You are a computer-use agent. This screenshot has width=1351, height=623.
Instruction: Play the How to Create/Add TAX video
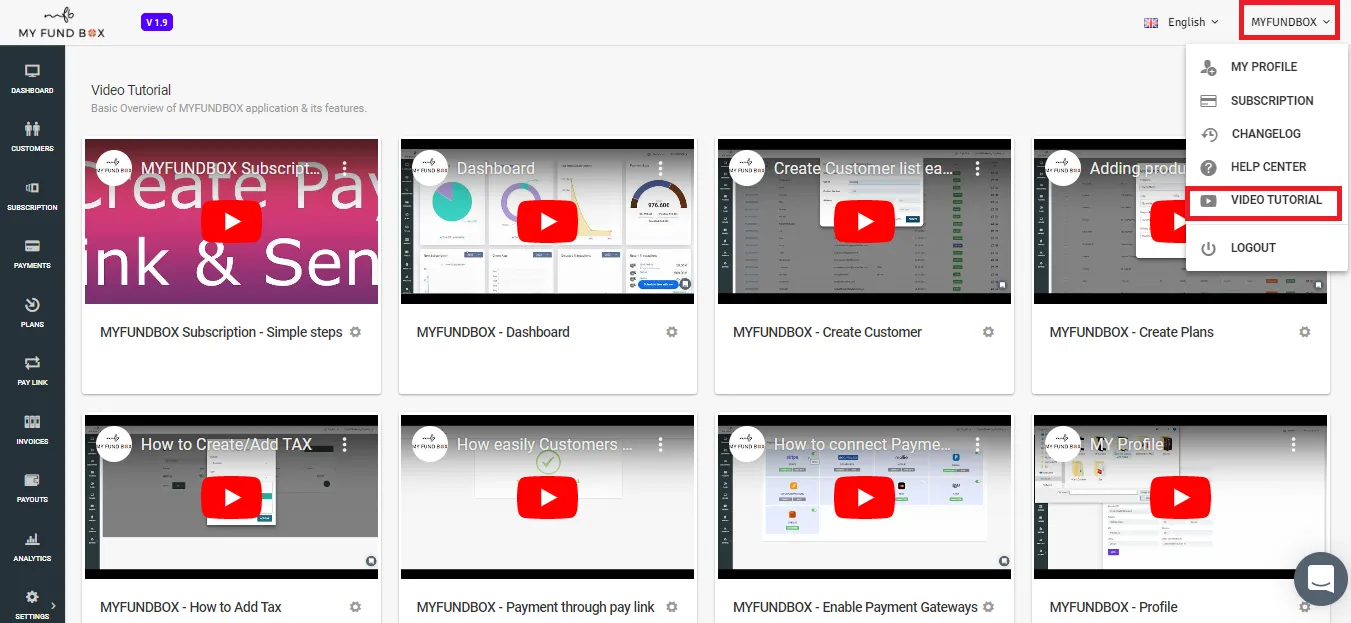pyautogui.click(x=232, y=497)
